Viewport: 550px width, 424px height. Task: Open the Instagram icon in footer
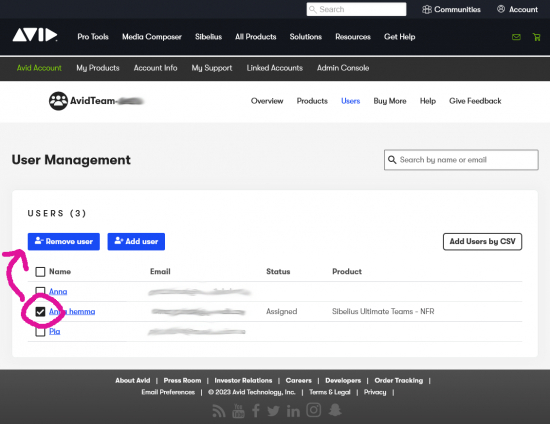[314, 410]
